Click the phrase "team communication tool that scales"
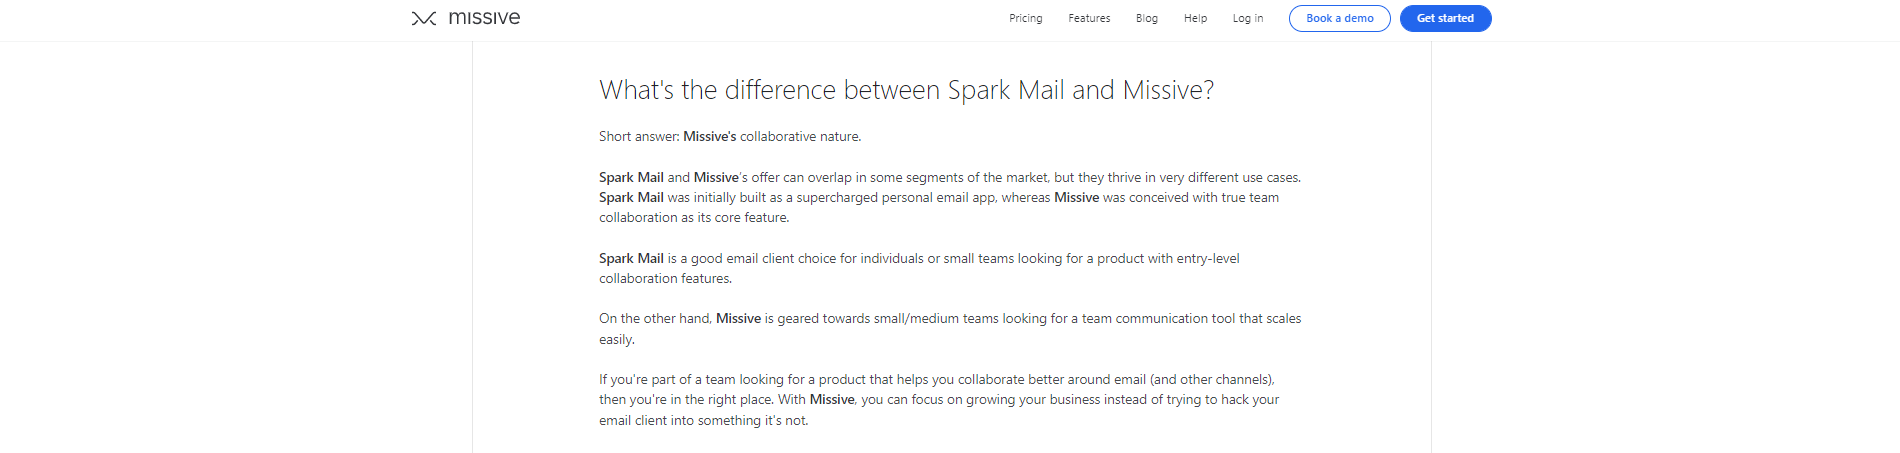 pyautogui.click(x=1191, y=319)
